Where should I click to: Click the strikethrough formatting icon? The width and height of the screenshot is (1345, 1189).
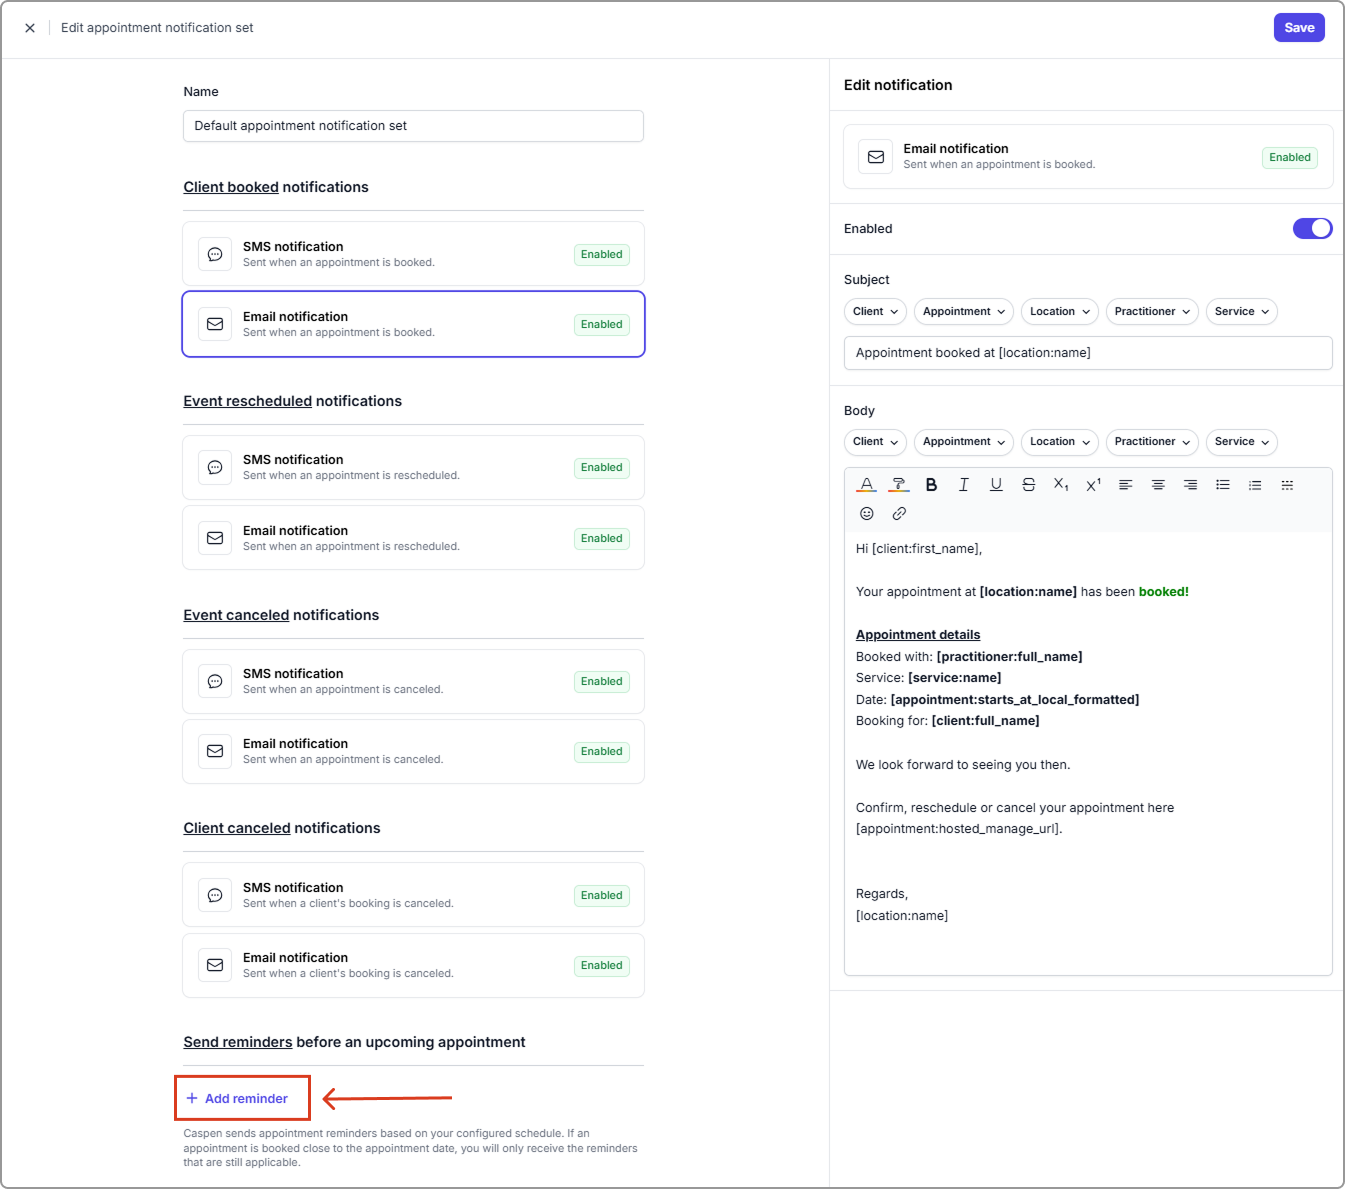point(1028,485)
